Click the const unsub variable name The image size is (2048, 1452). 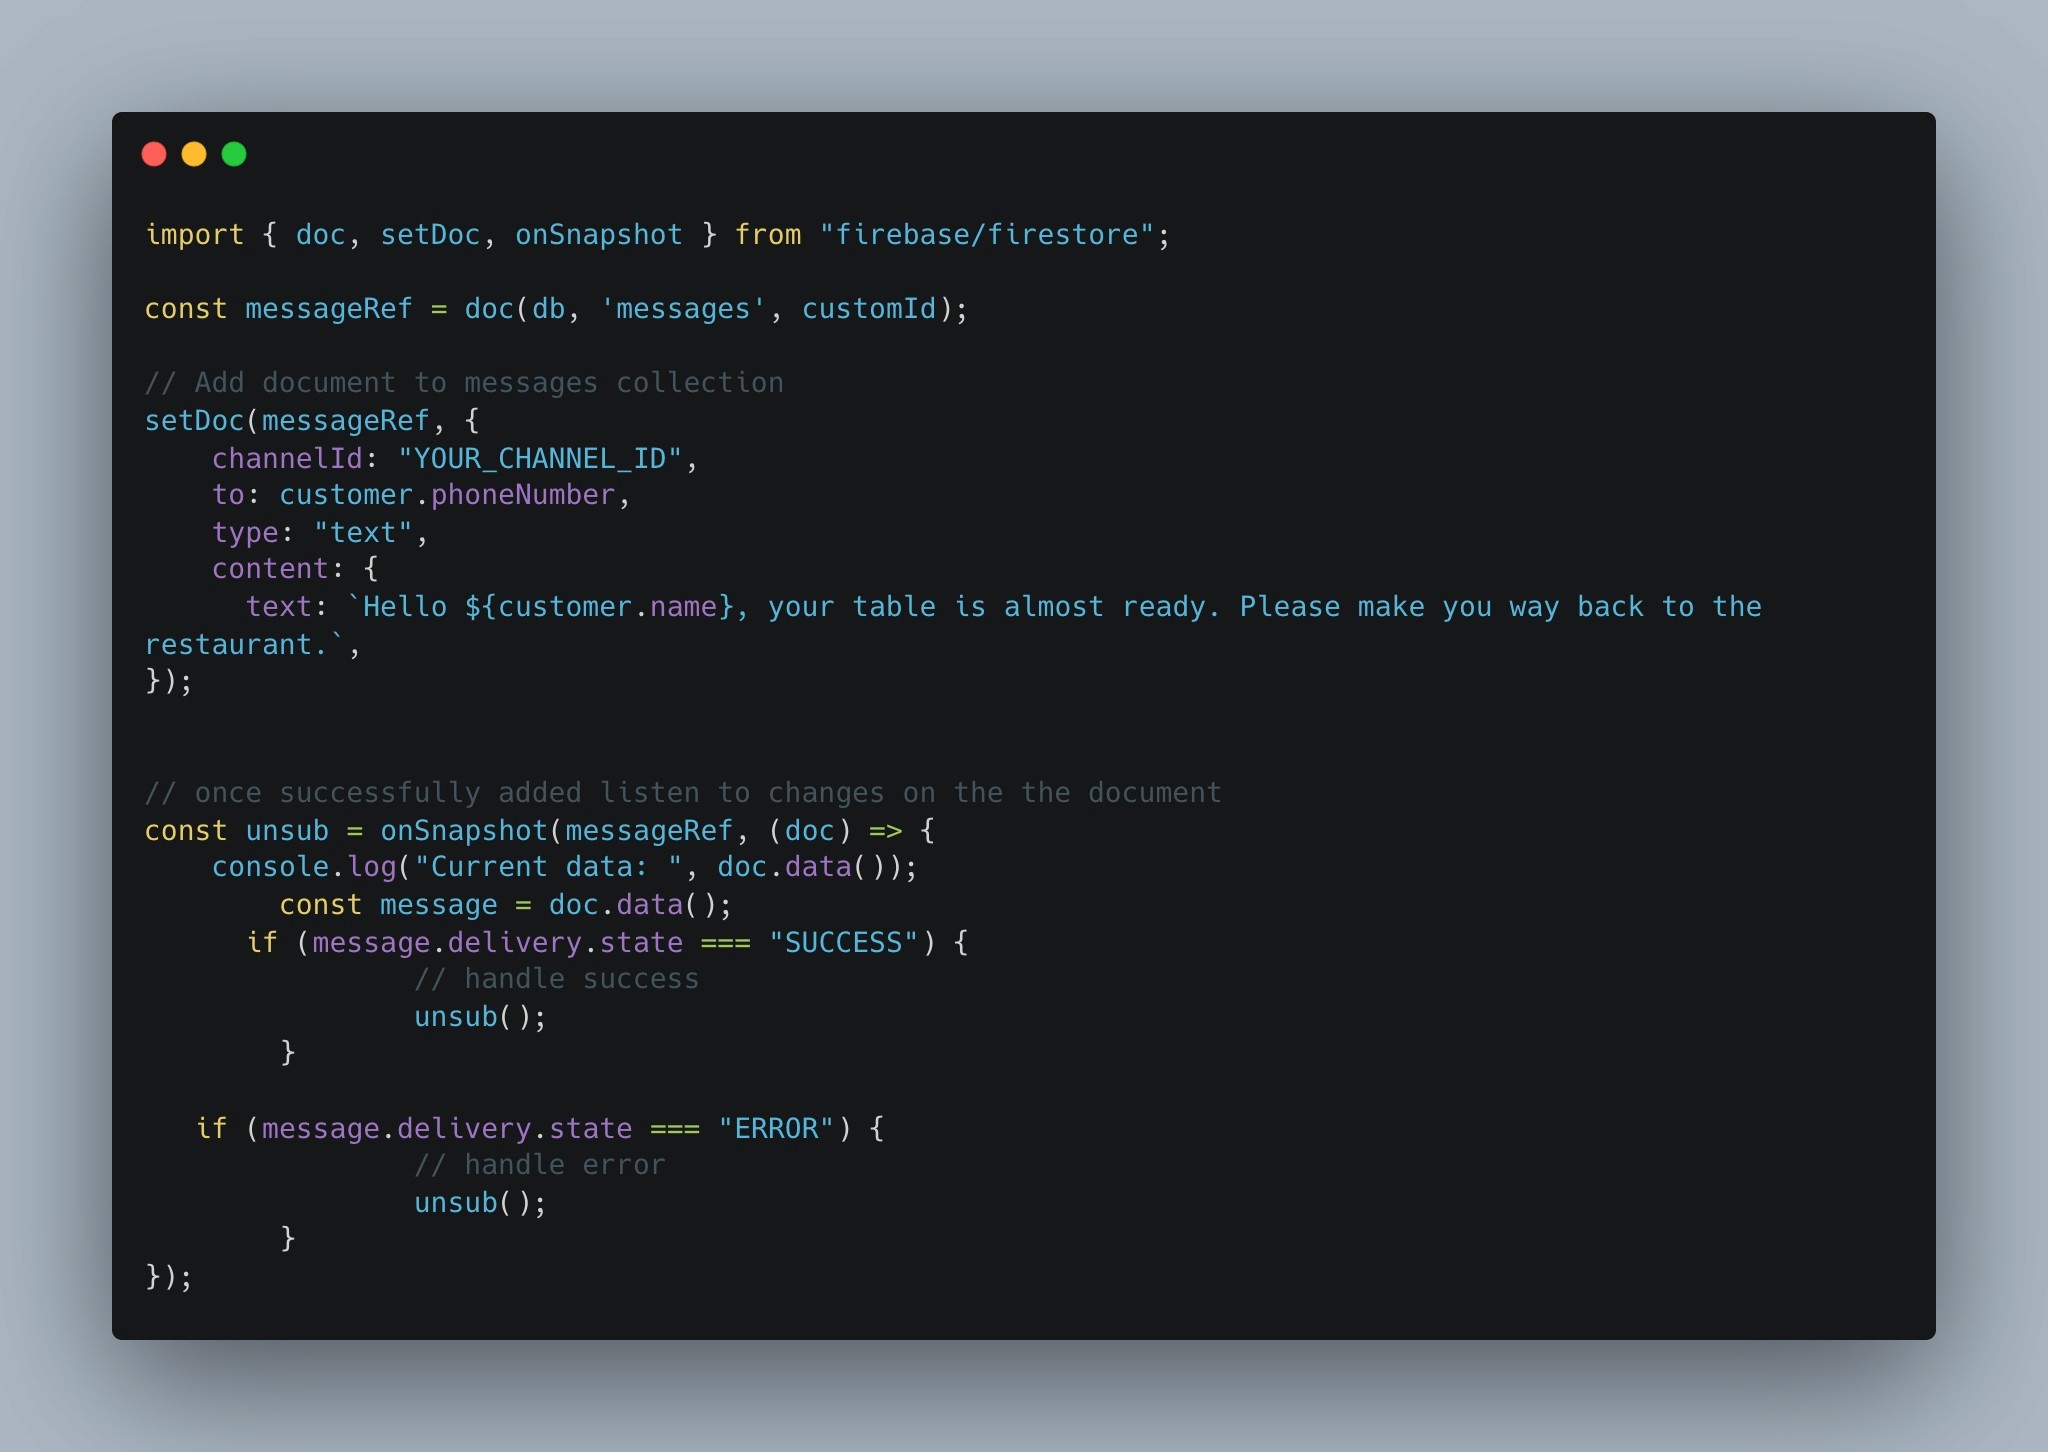(x=287, y=831)
